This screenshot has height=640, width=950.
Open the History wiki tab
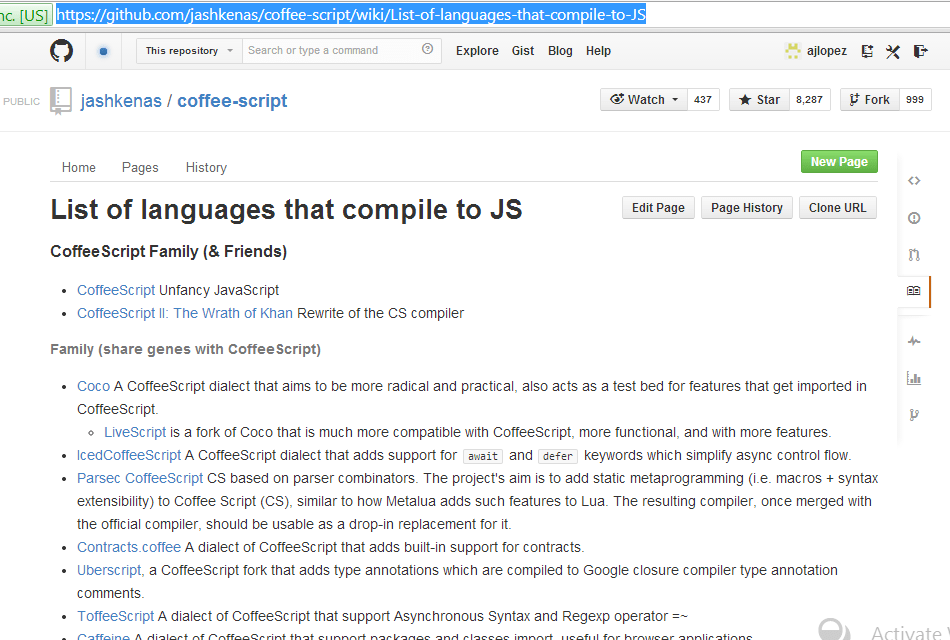coord(206,167)
